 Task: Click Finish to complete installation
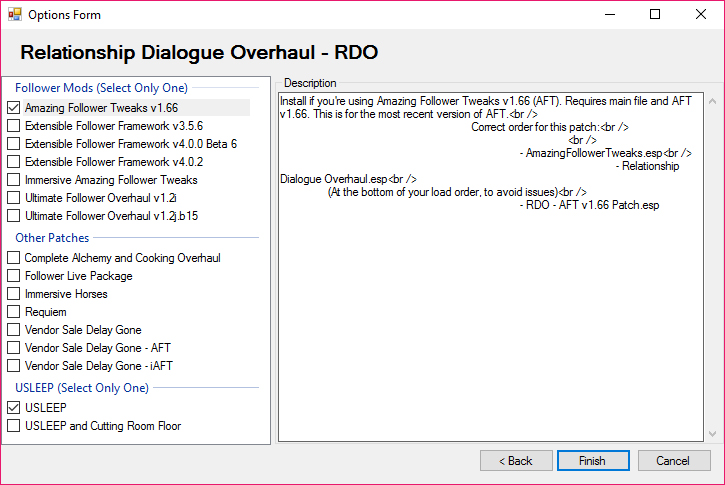coord(593,460)
